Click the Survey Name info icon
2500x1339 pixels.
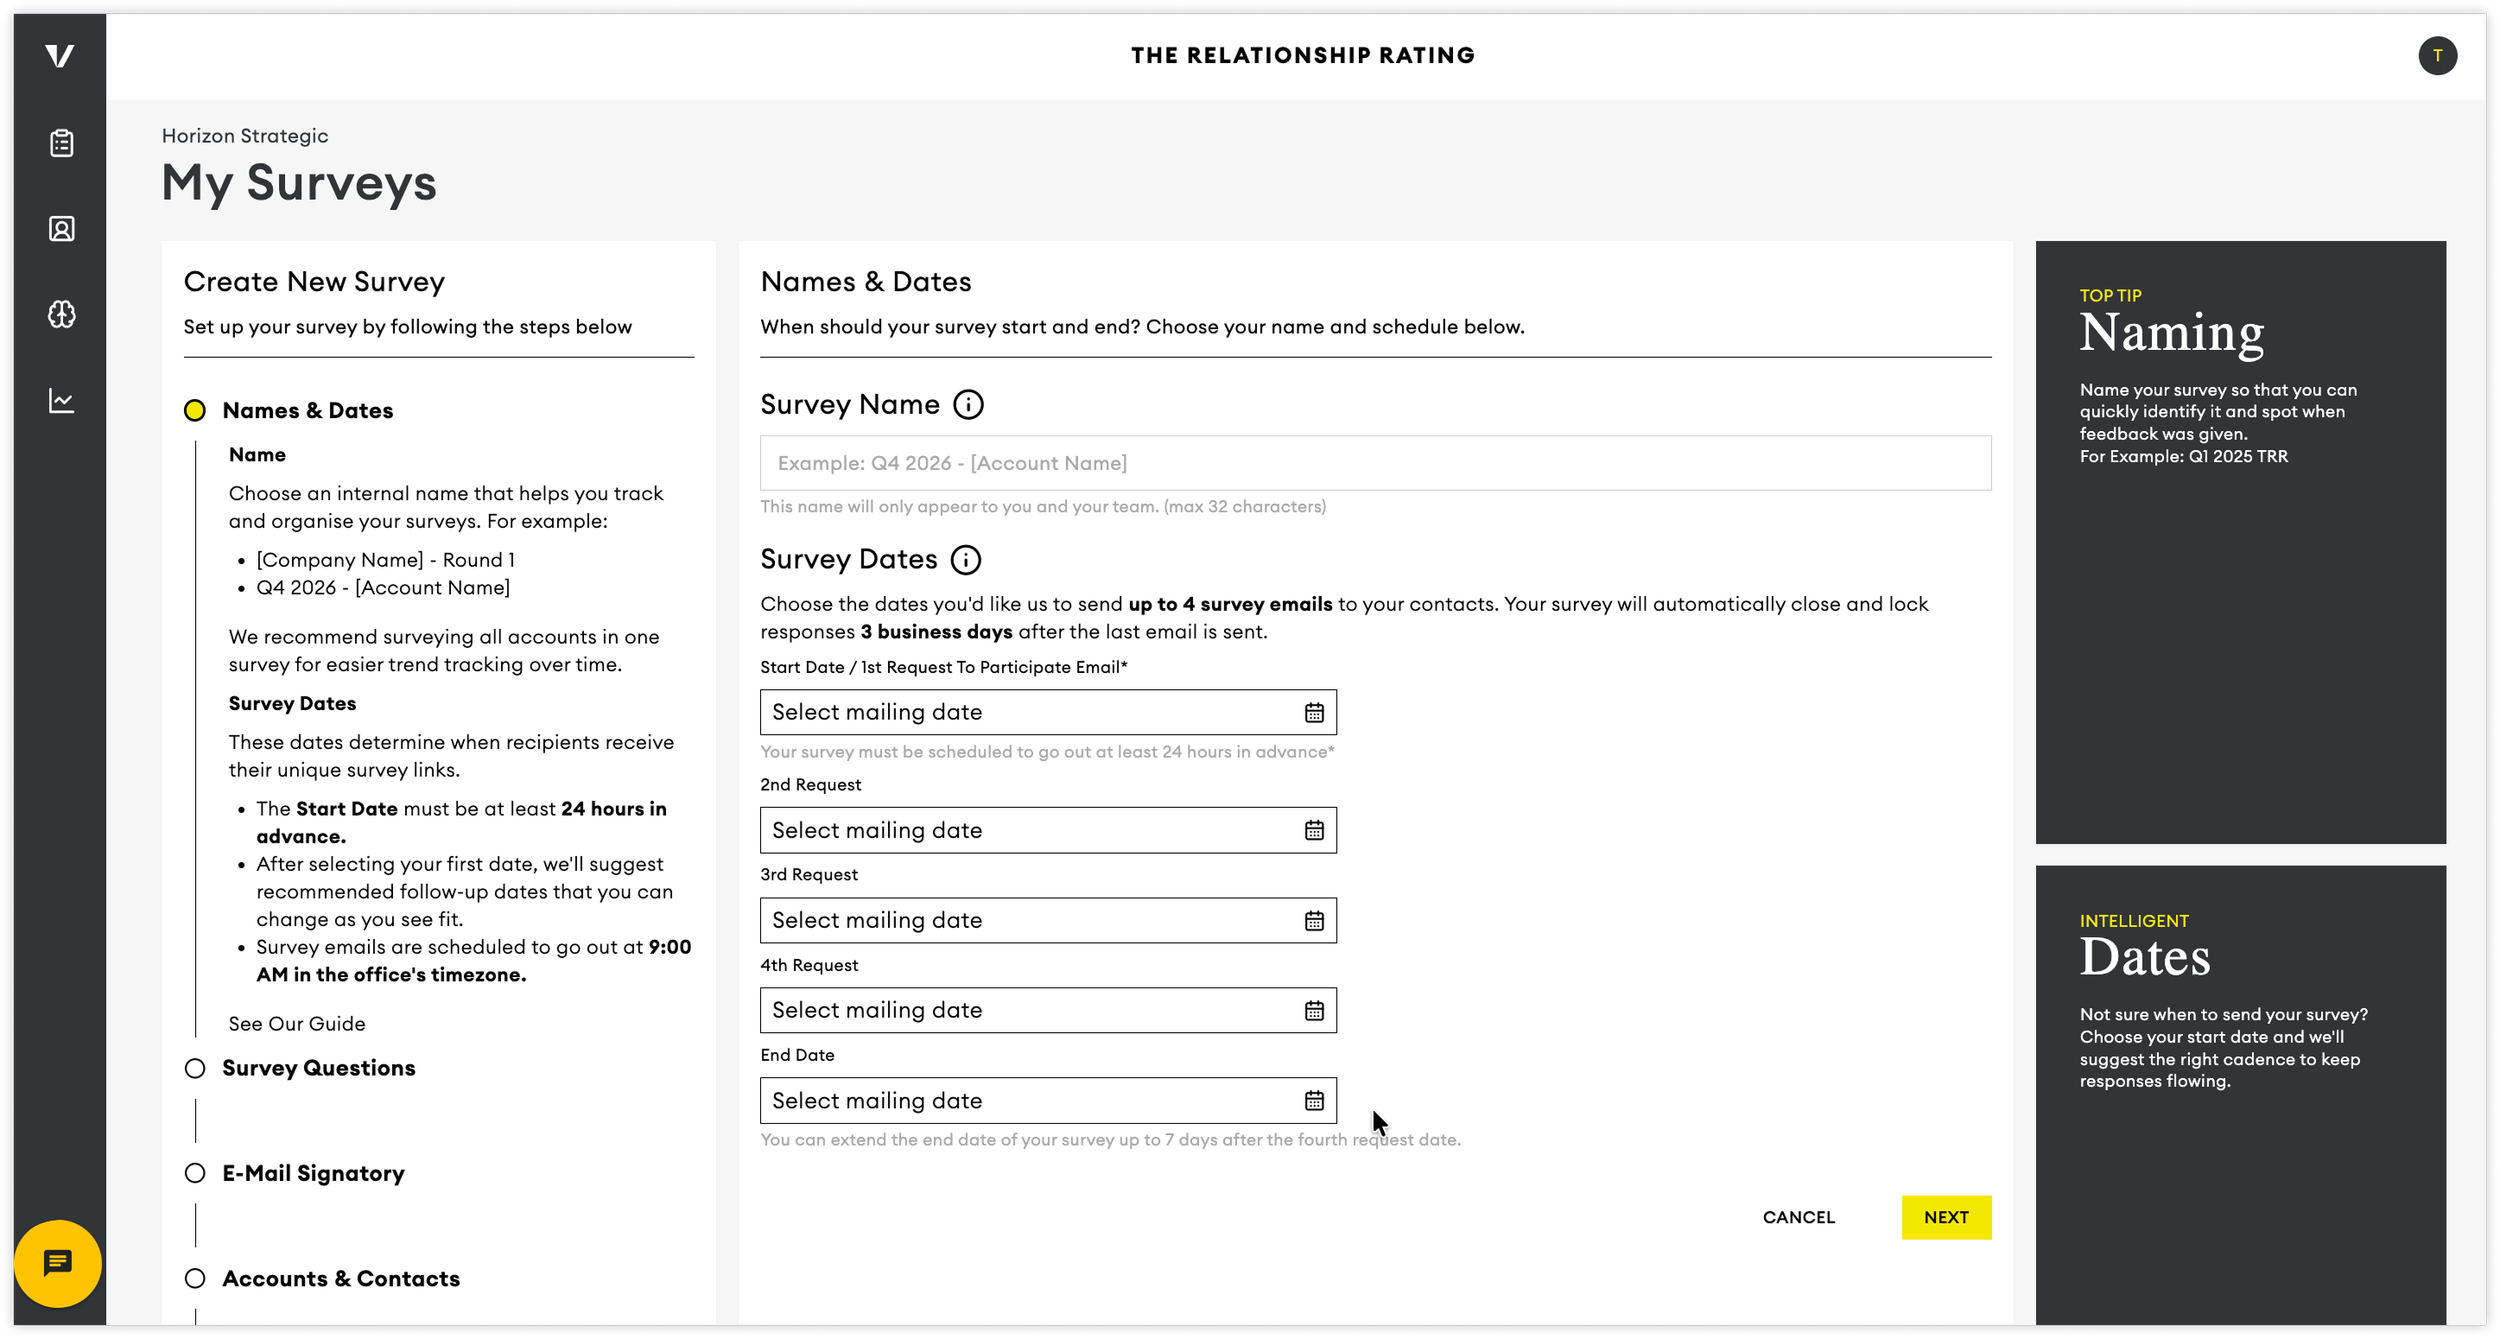pos(968,404)
